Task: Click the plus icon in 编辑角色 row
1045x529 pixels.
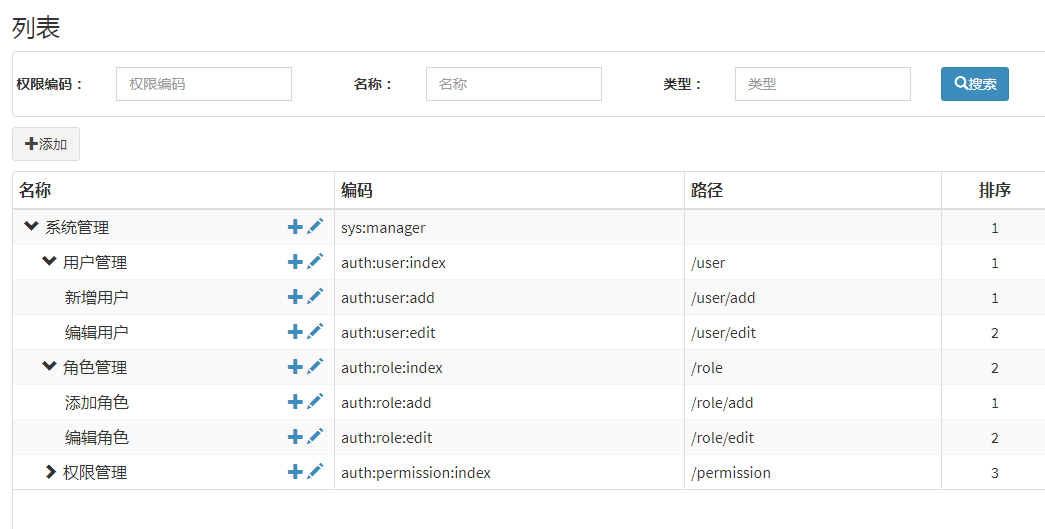Action: tap(295, 437)
